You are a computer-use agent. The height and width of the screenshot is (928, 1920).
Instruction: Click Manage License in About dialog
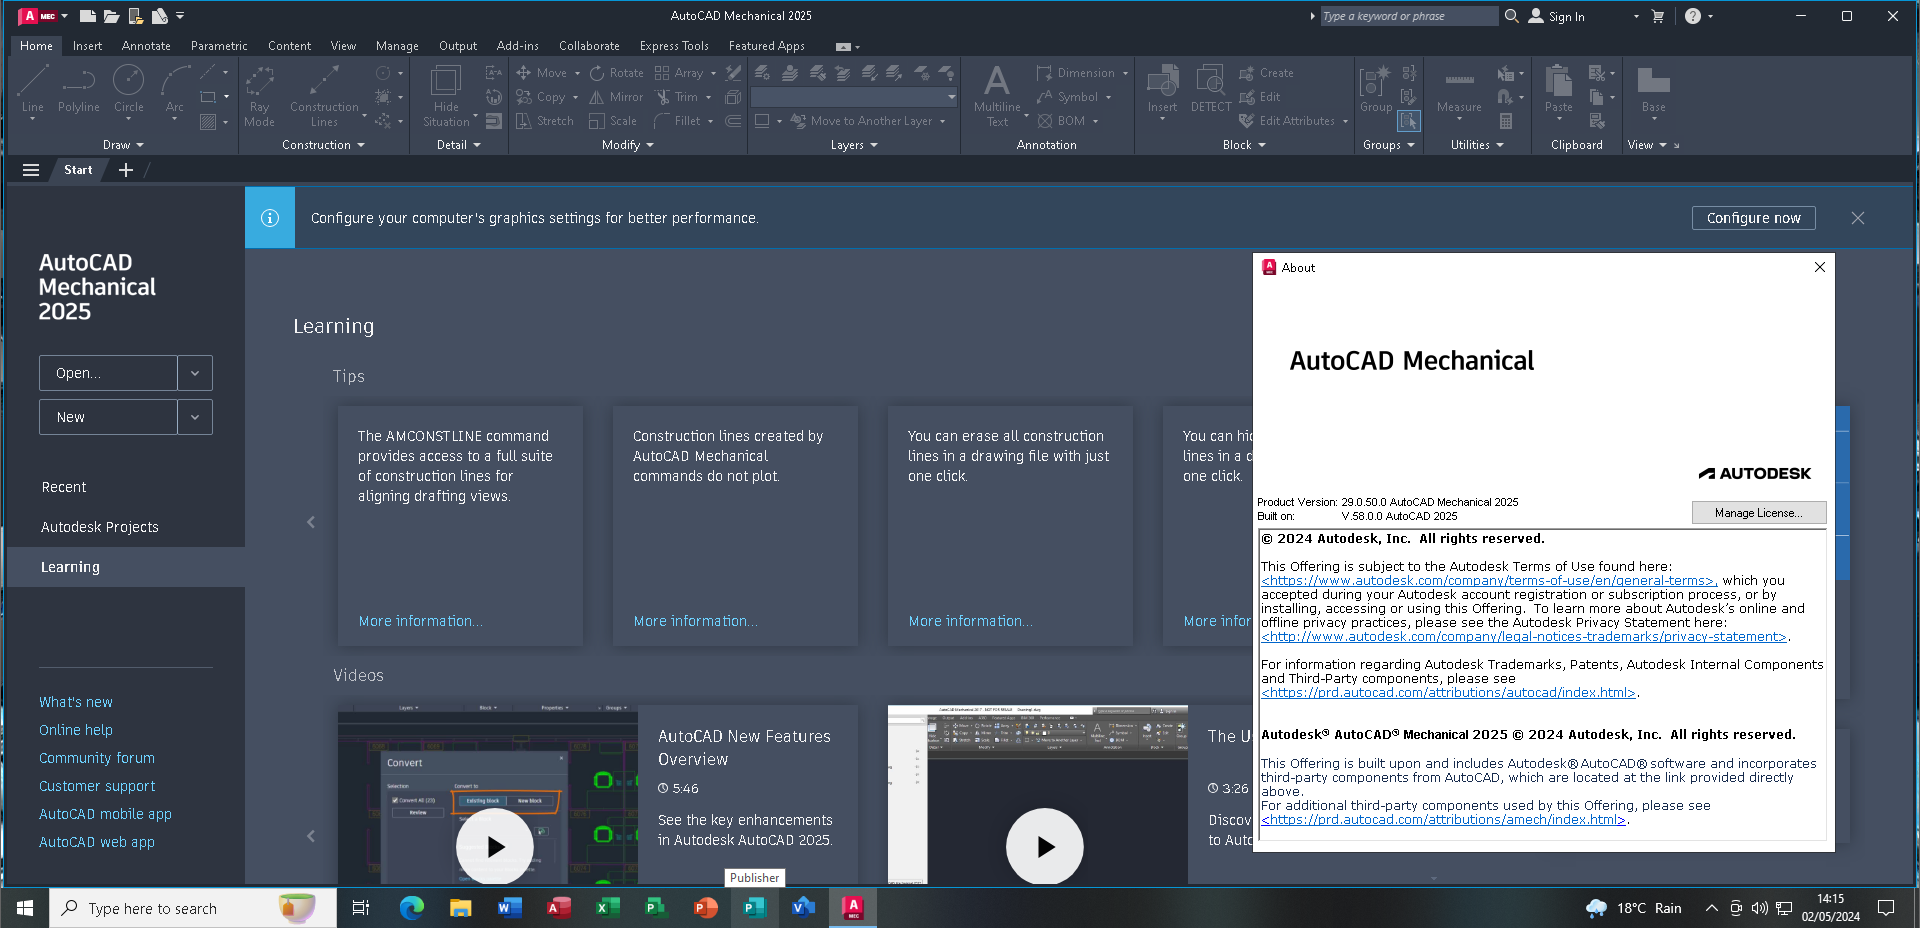click(x=1759, y=513)
